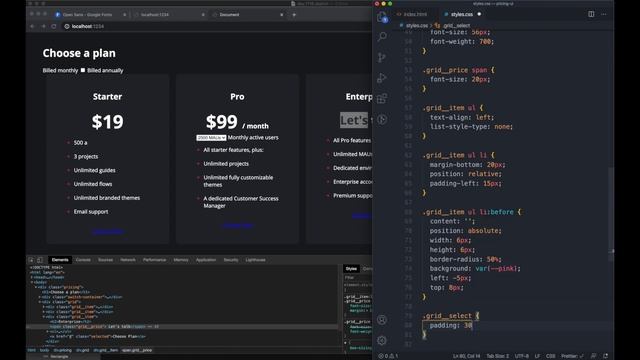Screen dimensions: 640x360
Task: Open the editor More Actions ellipsis
Action: point(604,14)
